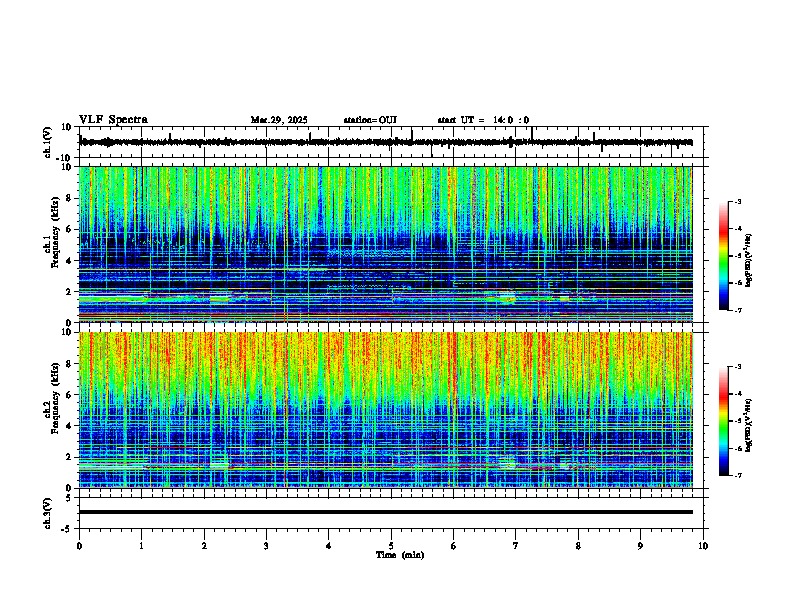The width and height of the screenshot is (792, 612).
Task: Click the "0" tick on Time axis
Action: coord(79,546)
